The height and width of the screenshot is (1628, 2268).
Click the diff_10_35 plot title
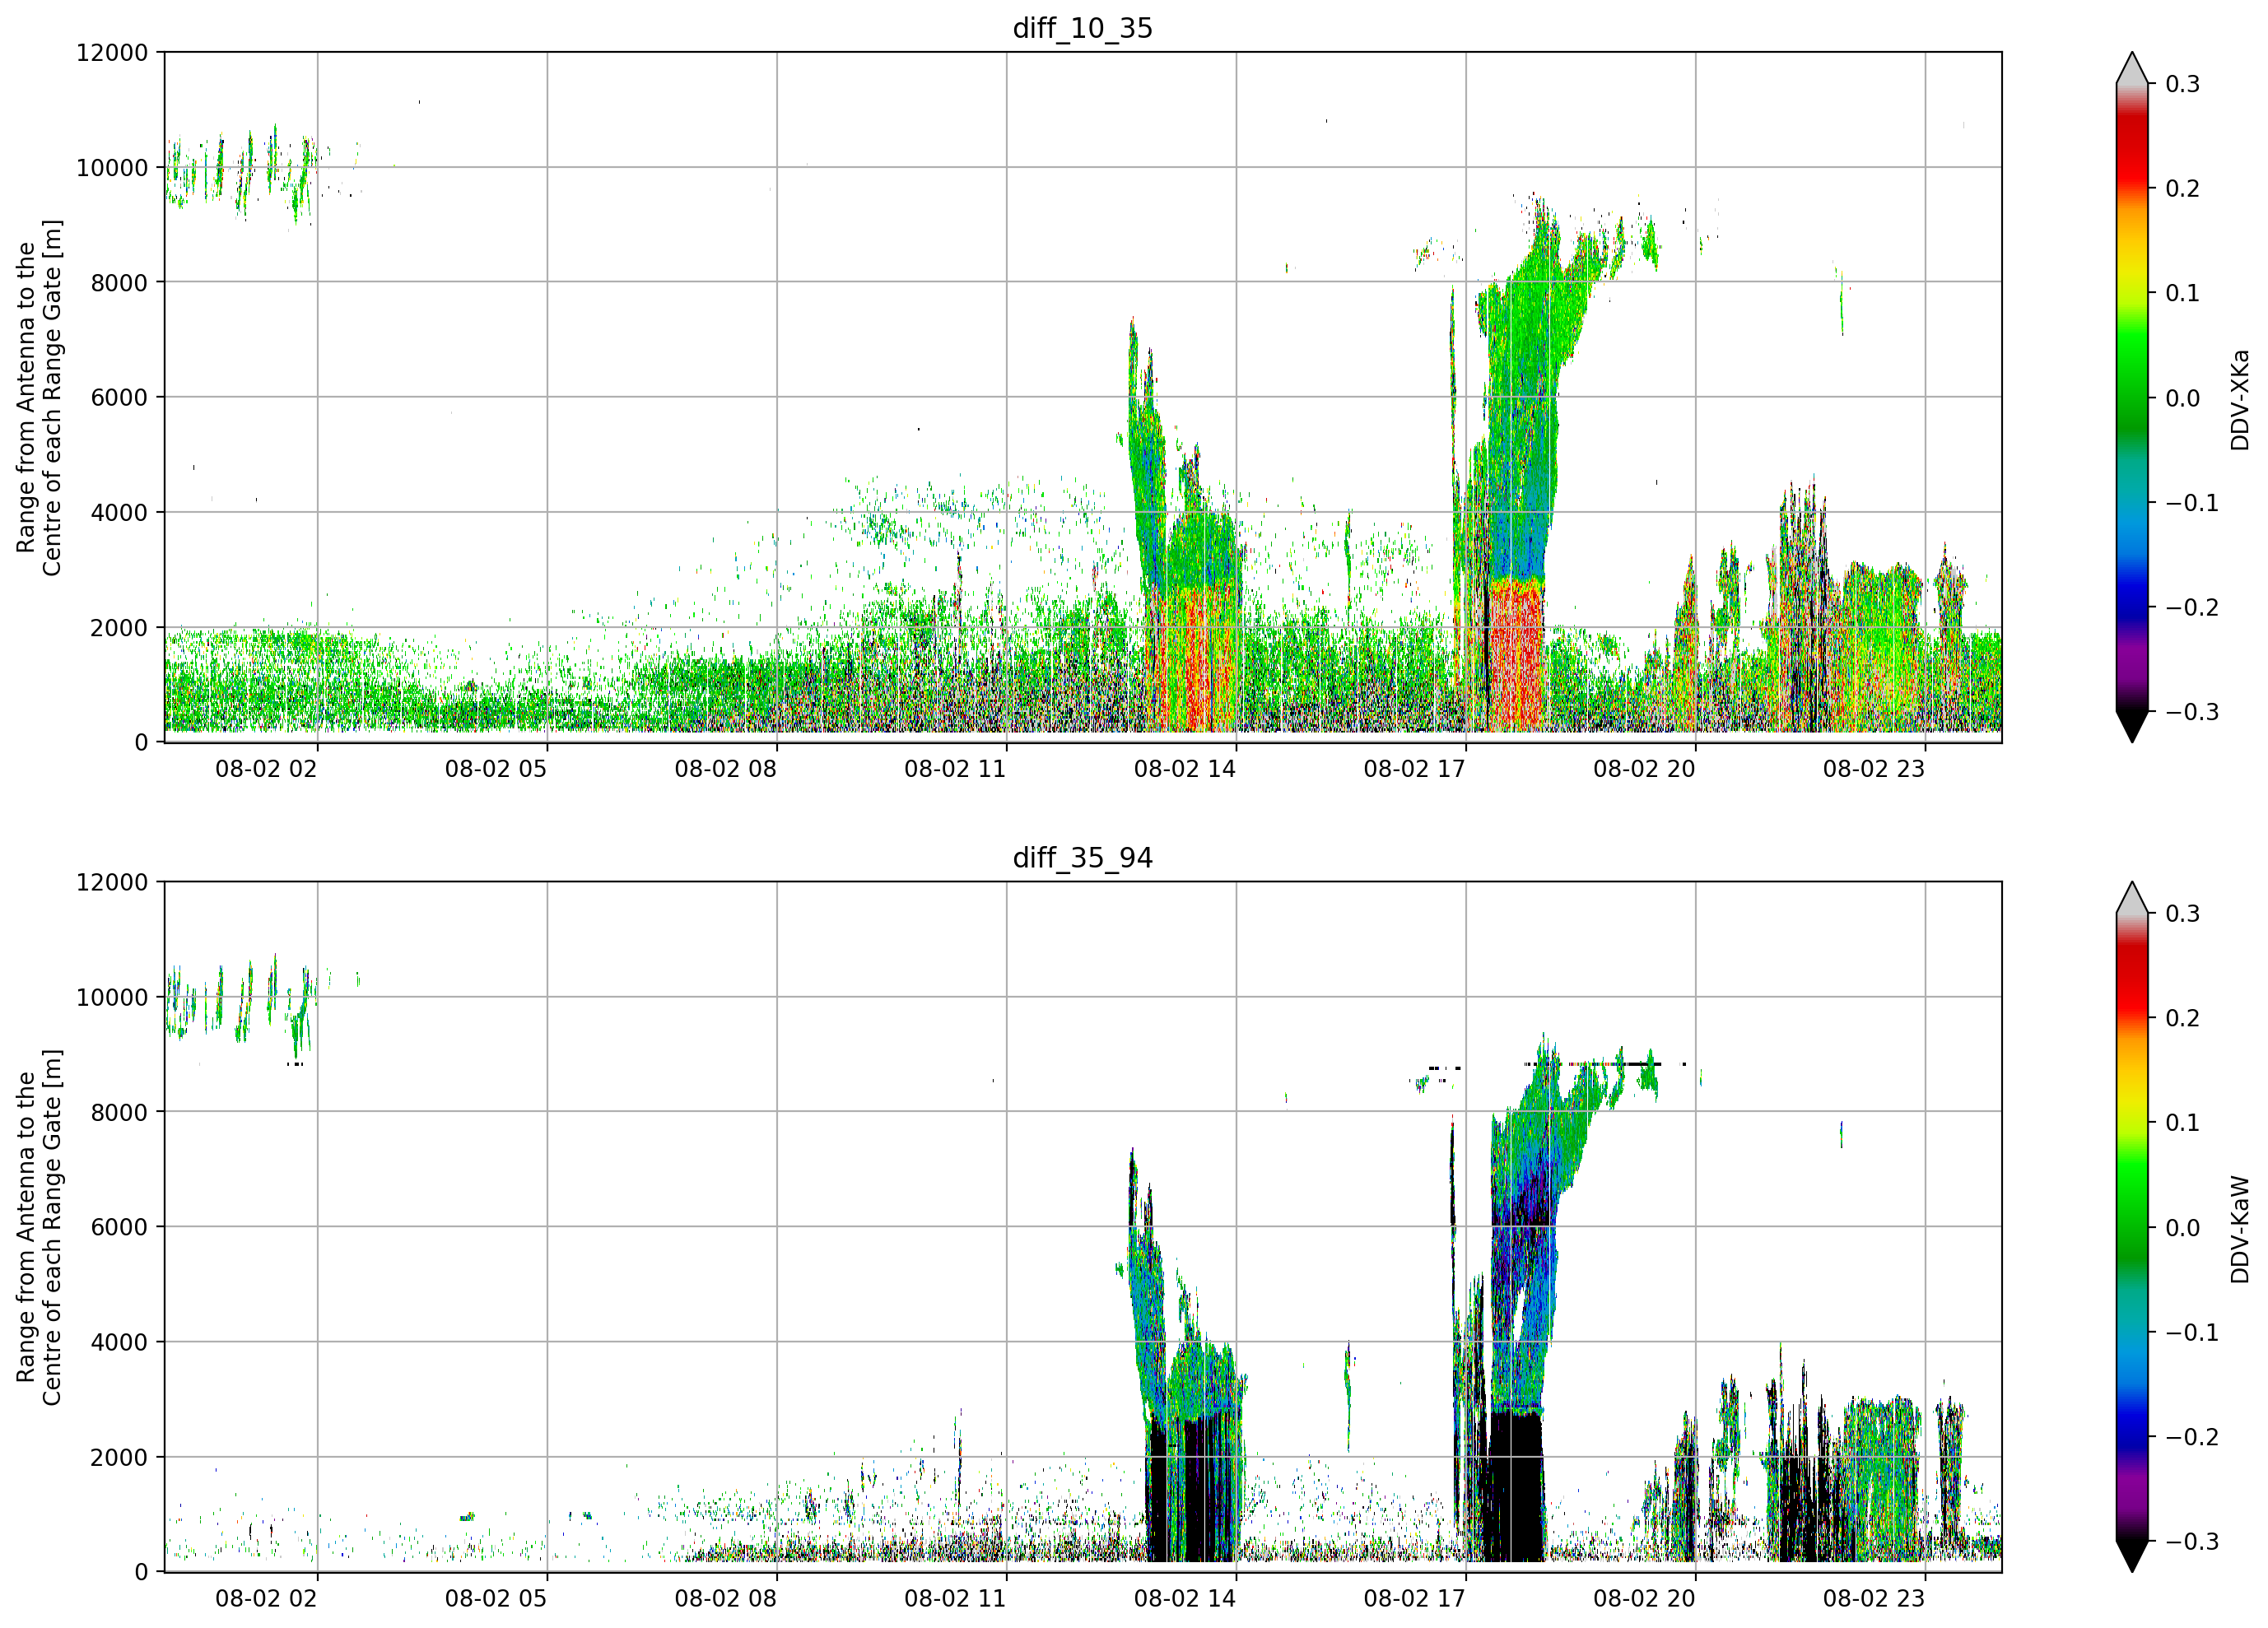1083,28
